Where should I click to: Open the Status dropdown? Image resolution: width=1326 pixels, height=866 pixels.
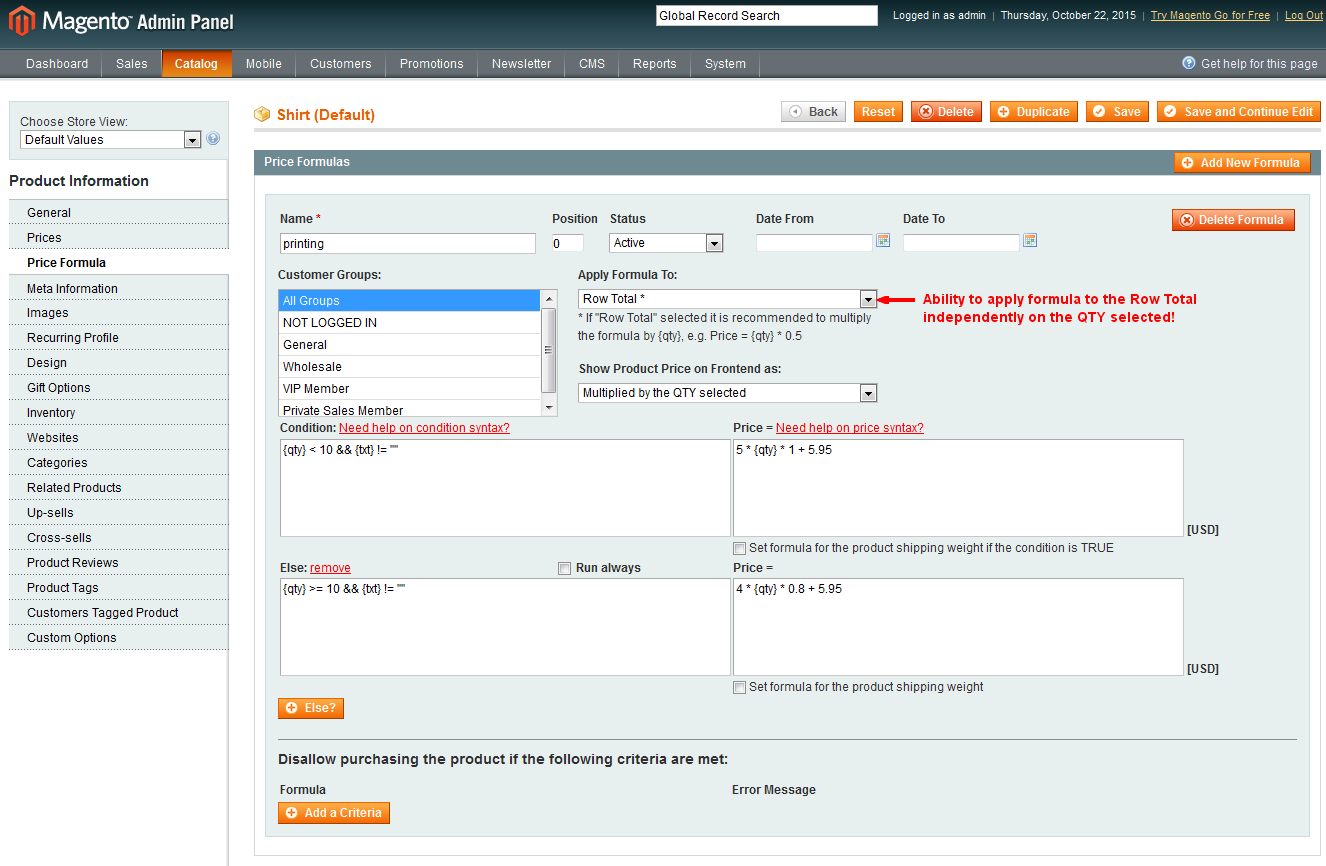(666, 243)
